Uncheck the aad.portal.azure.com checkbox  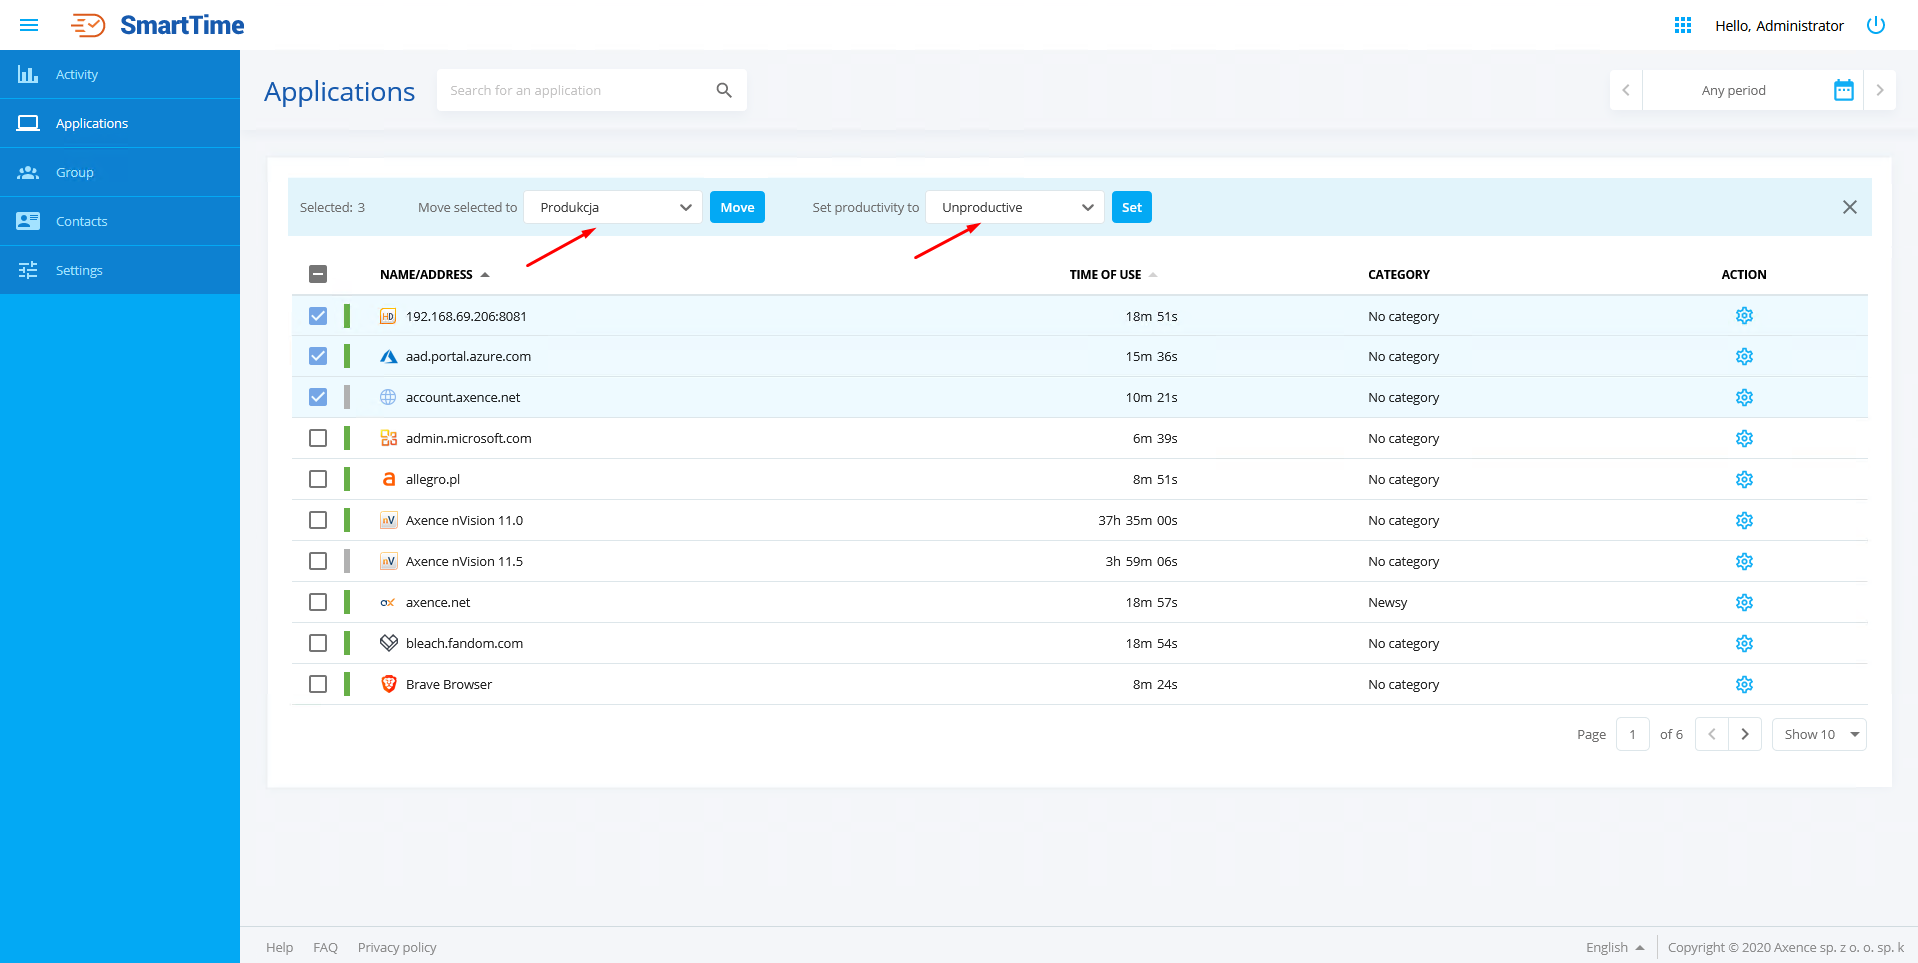(318, 356)
